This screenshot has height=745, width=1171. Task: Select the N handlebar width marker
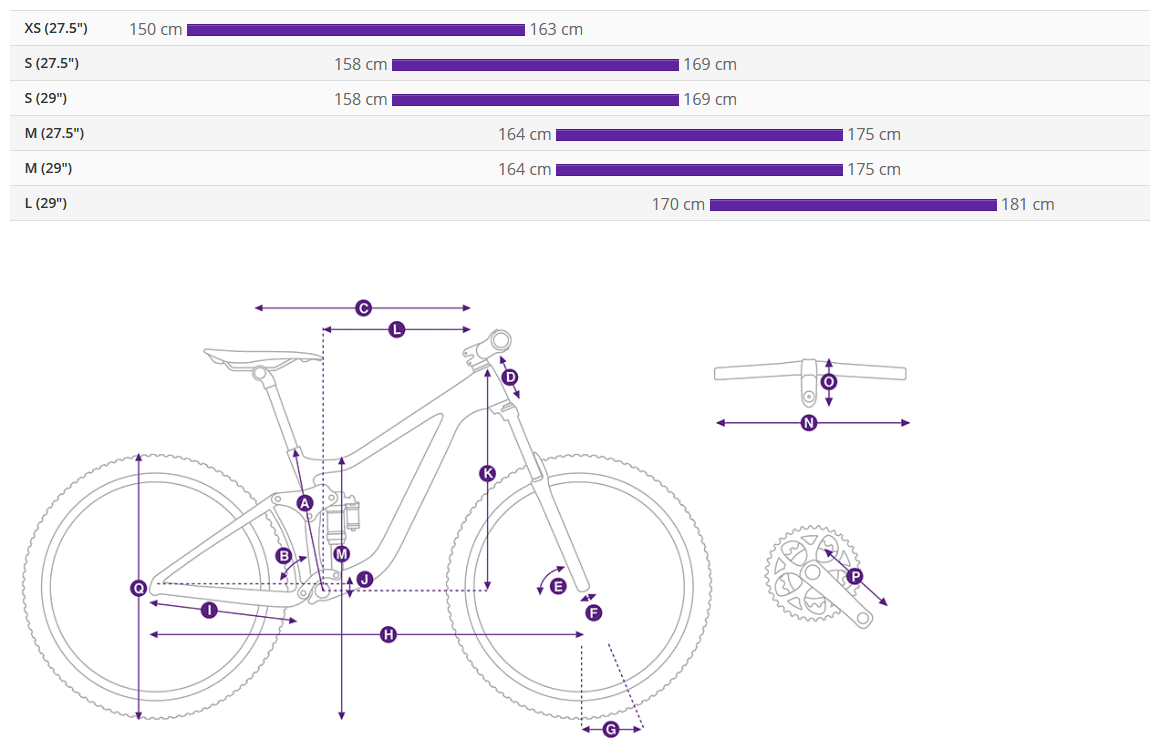click(x=809, y=423)
